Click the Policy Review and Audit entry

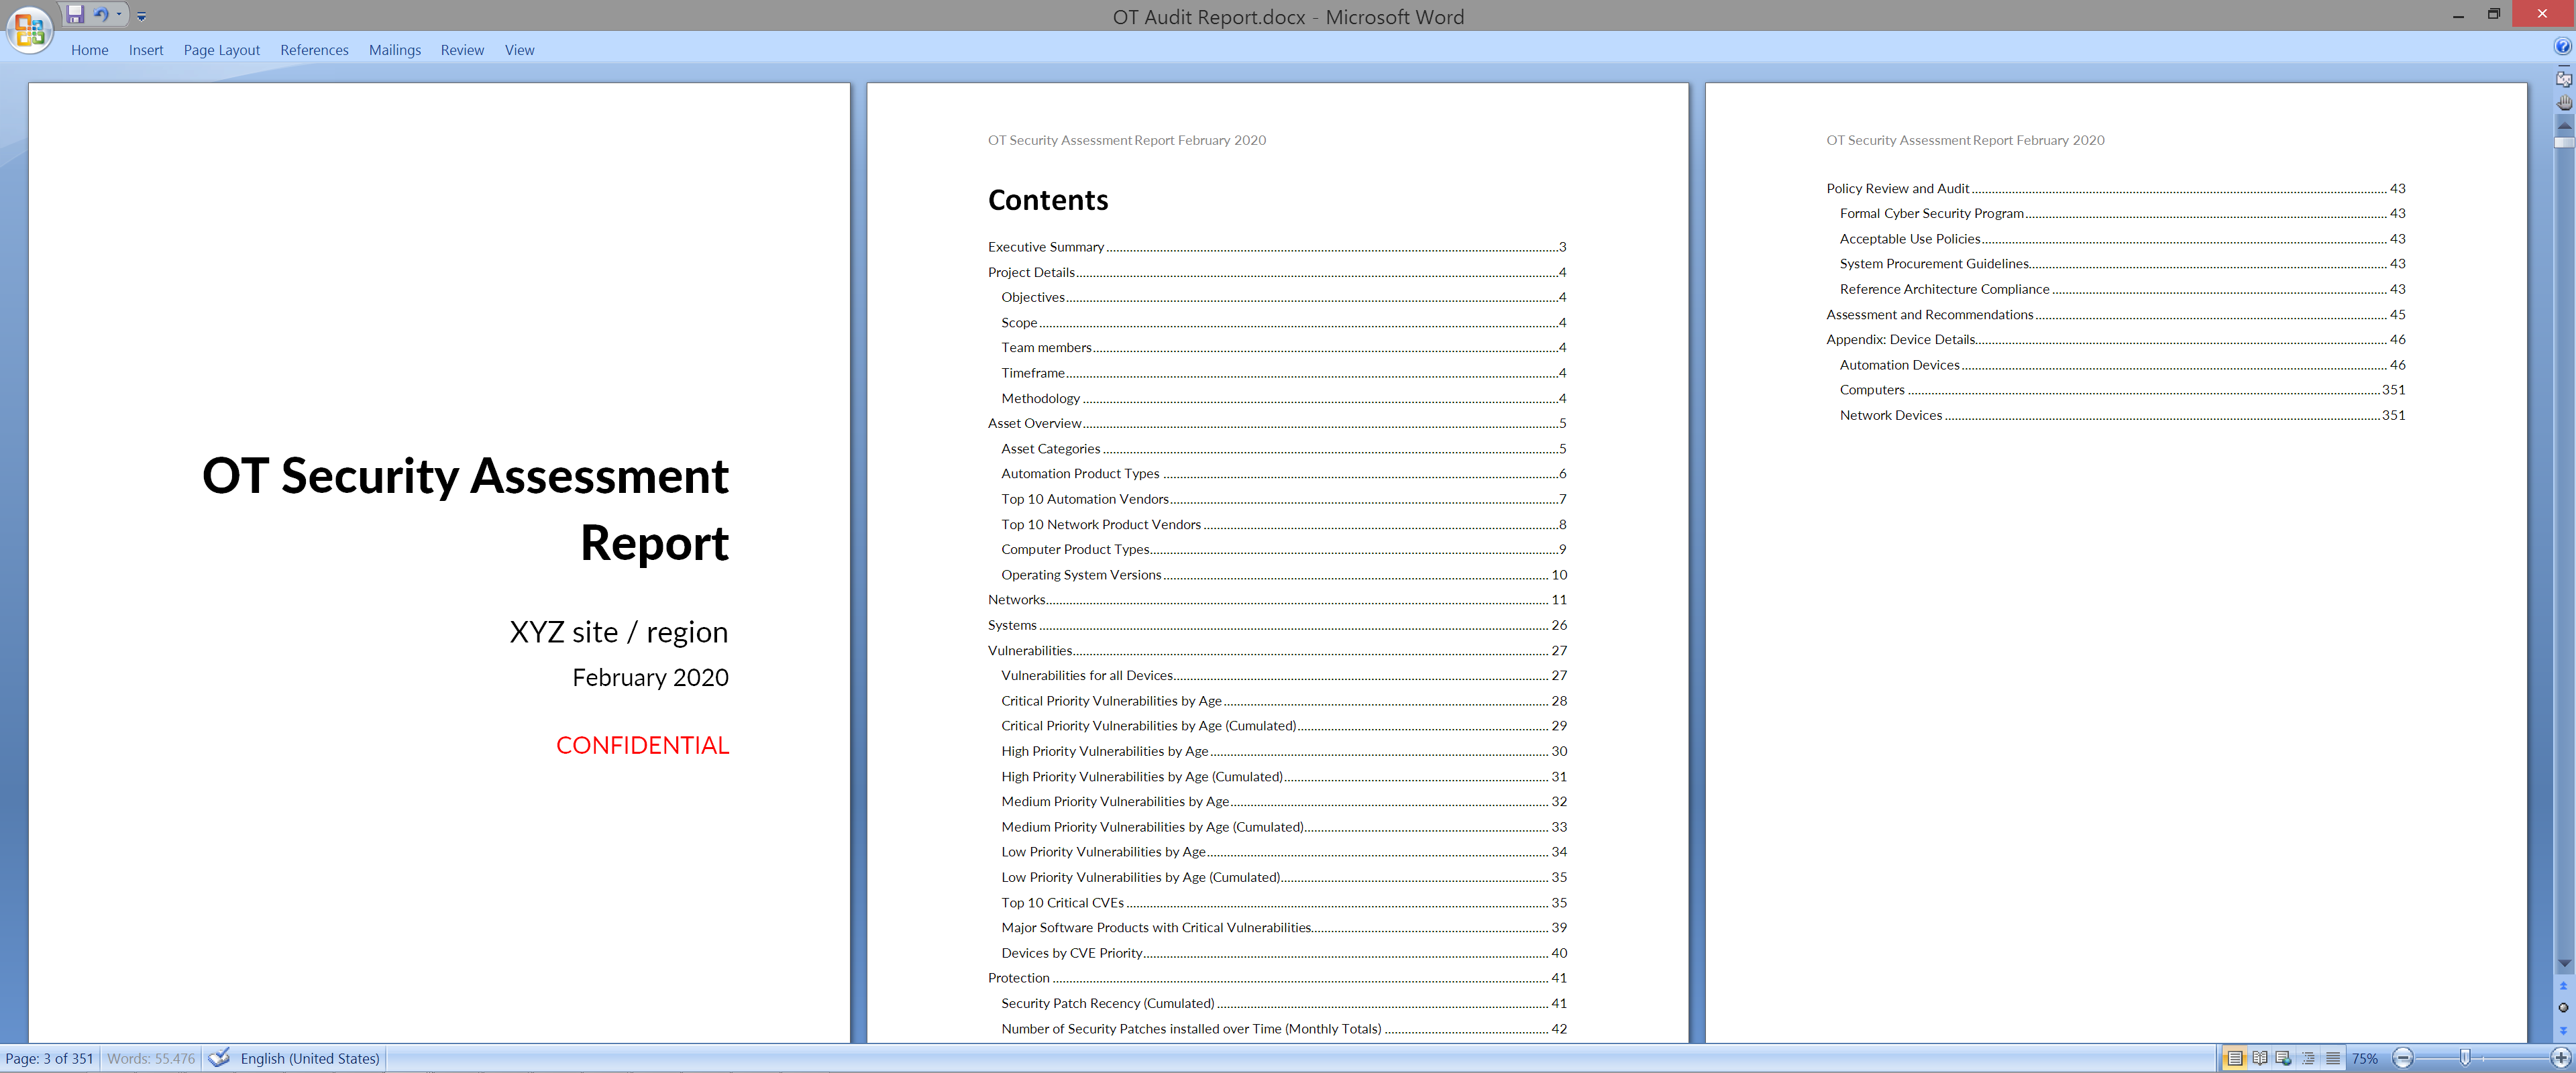click(x=2116, y=188)
